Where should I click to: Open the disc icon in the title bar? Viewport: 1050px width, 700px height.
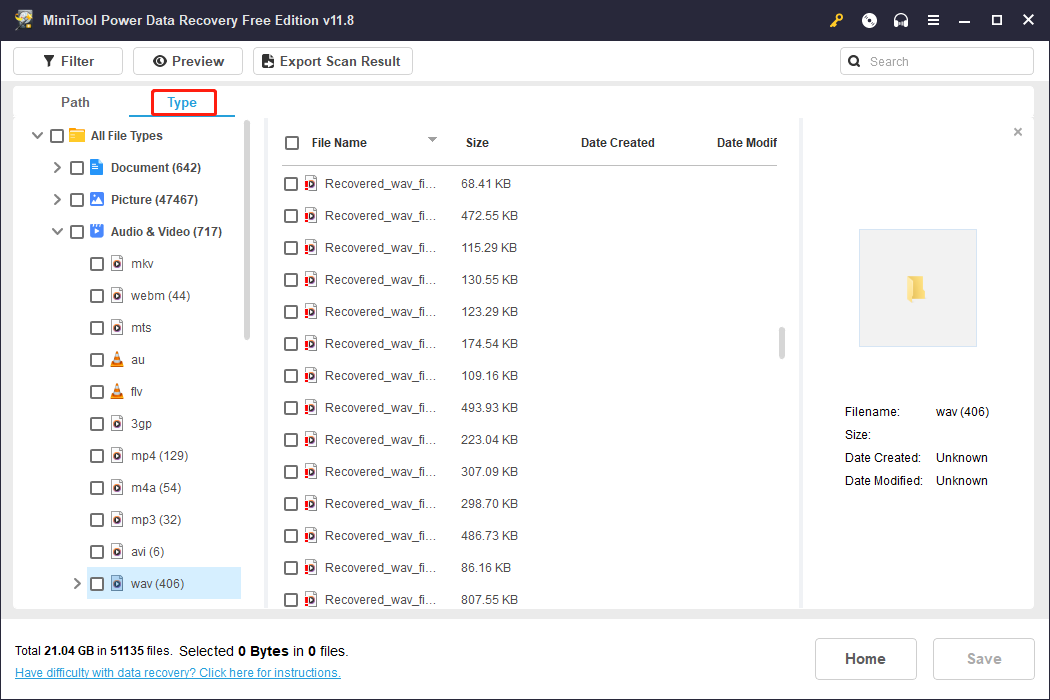point(868,20)
